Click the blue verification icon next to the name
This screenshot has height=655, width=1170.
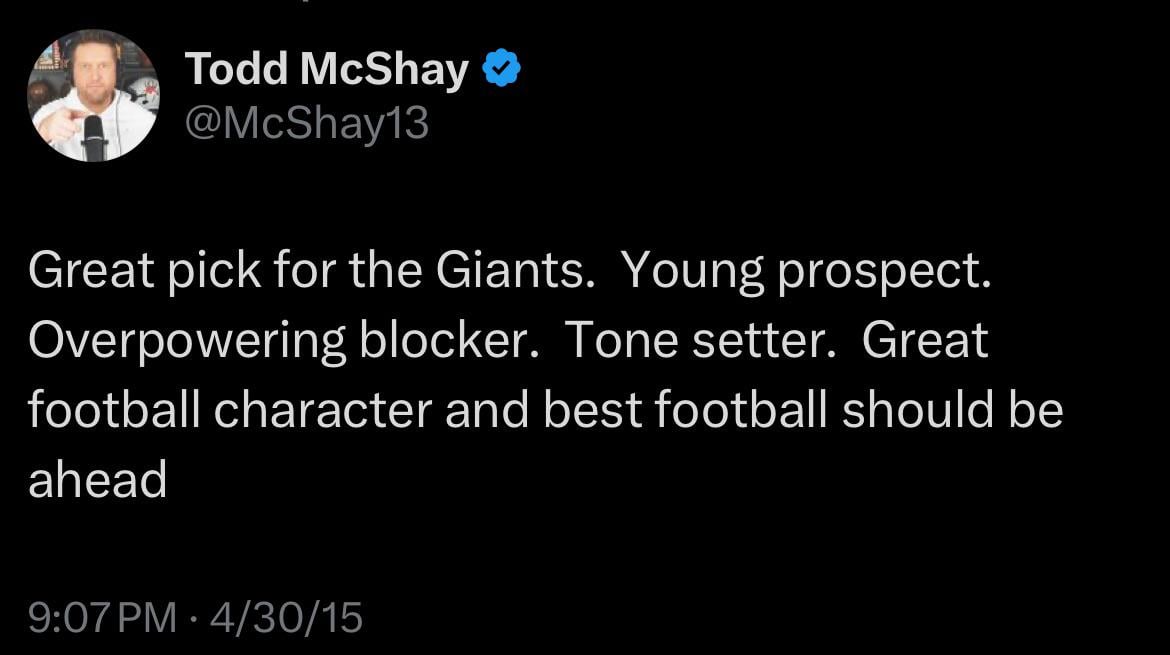coord(503,66)
